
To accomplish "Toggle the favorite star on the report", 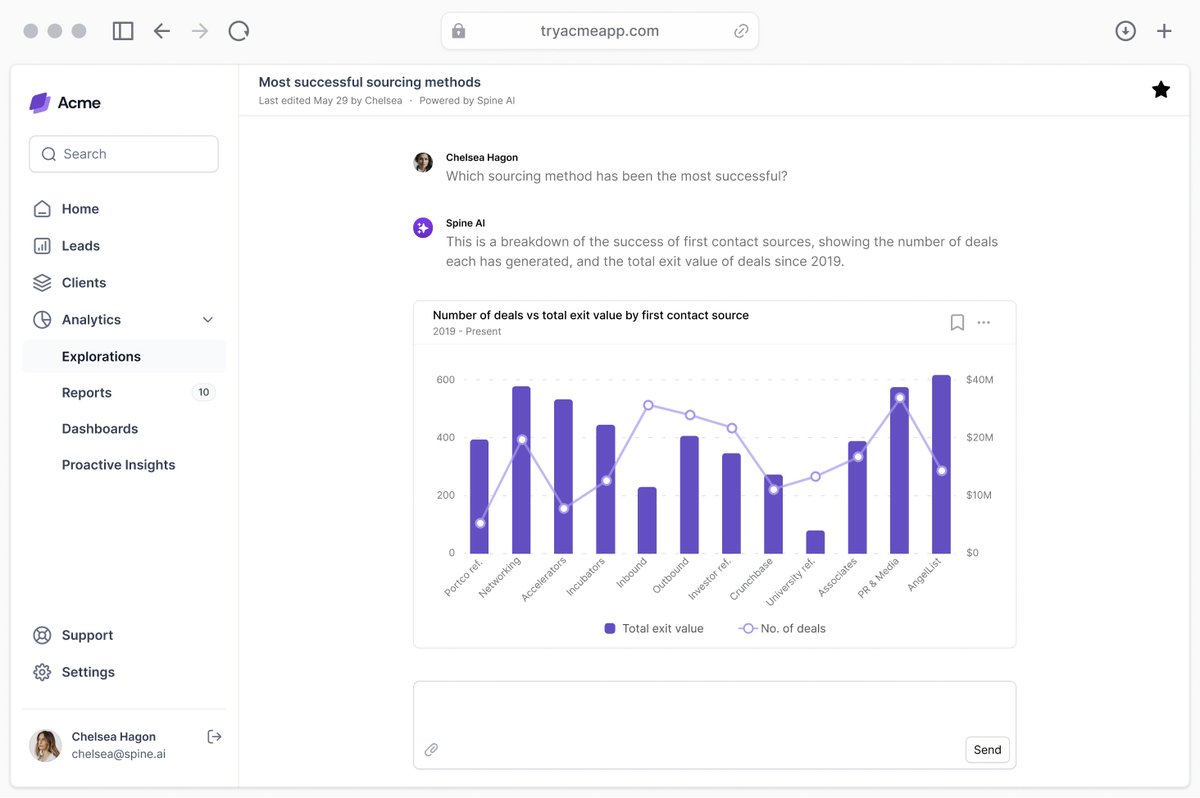I will click(x=1161, y=88).
